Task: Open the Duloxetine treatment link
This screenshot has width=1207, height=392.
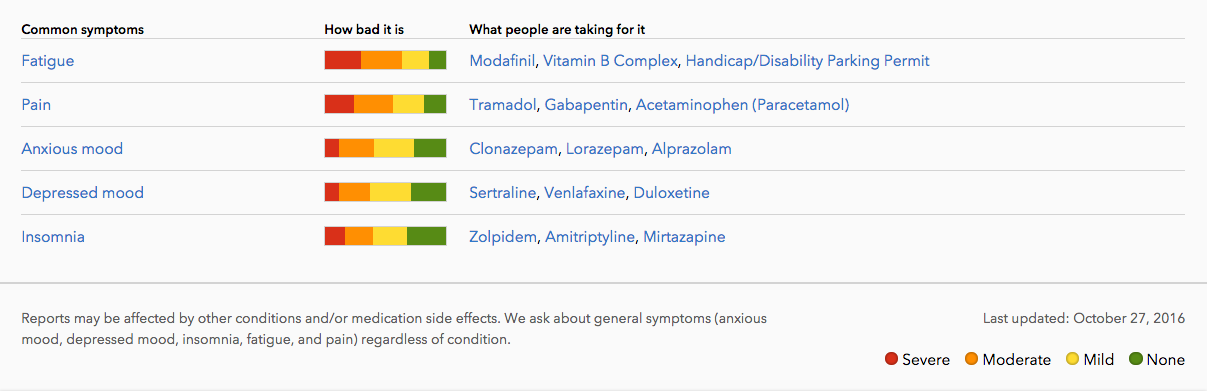Action: [671, 193]
